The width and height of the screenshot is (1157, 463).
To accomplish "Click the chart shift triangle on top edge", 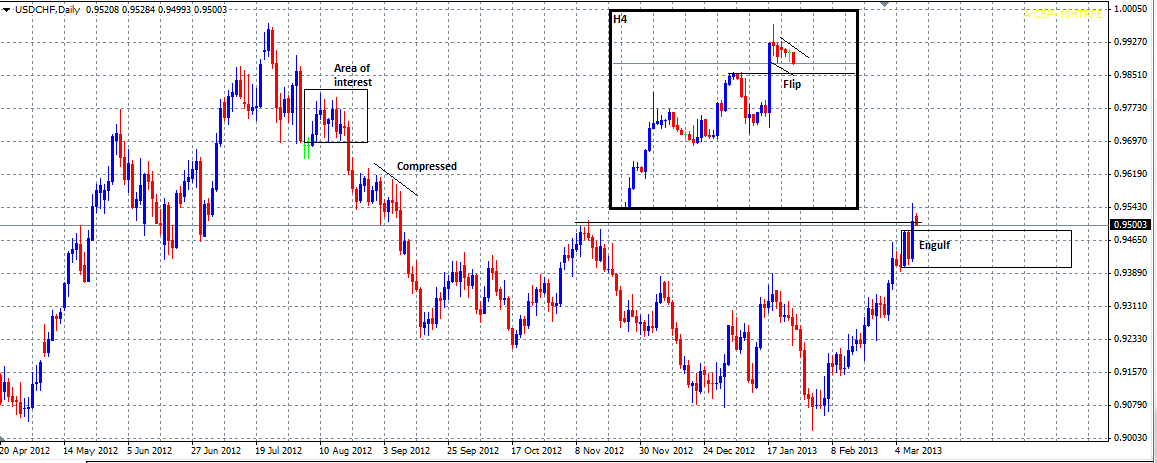I will click(x=884, y=4).
